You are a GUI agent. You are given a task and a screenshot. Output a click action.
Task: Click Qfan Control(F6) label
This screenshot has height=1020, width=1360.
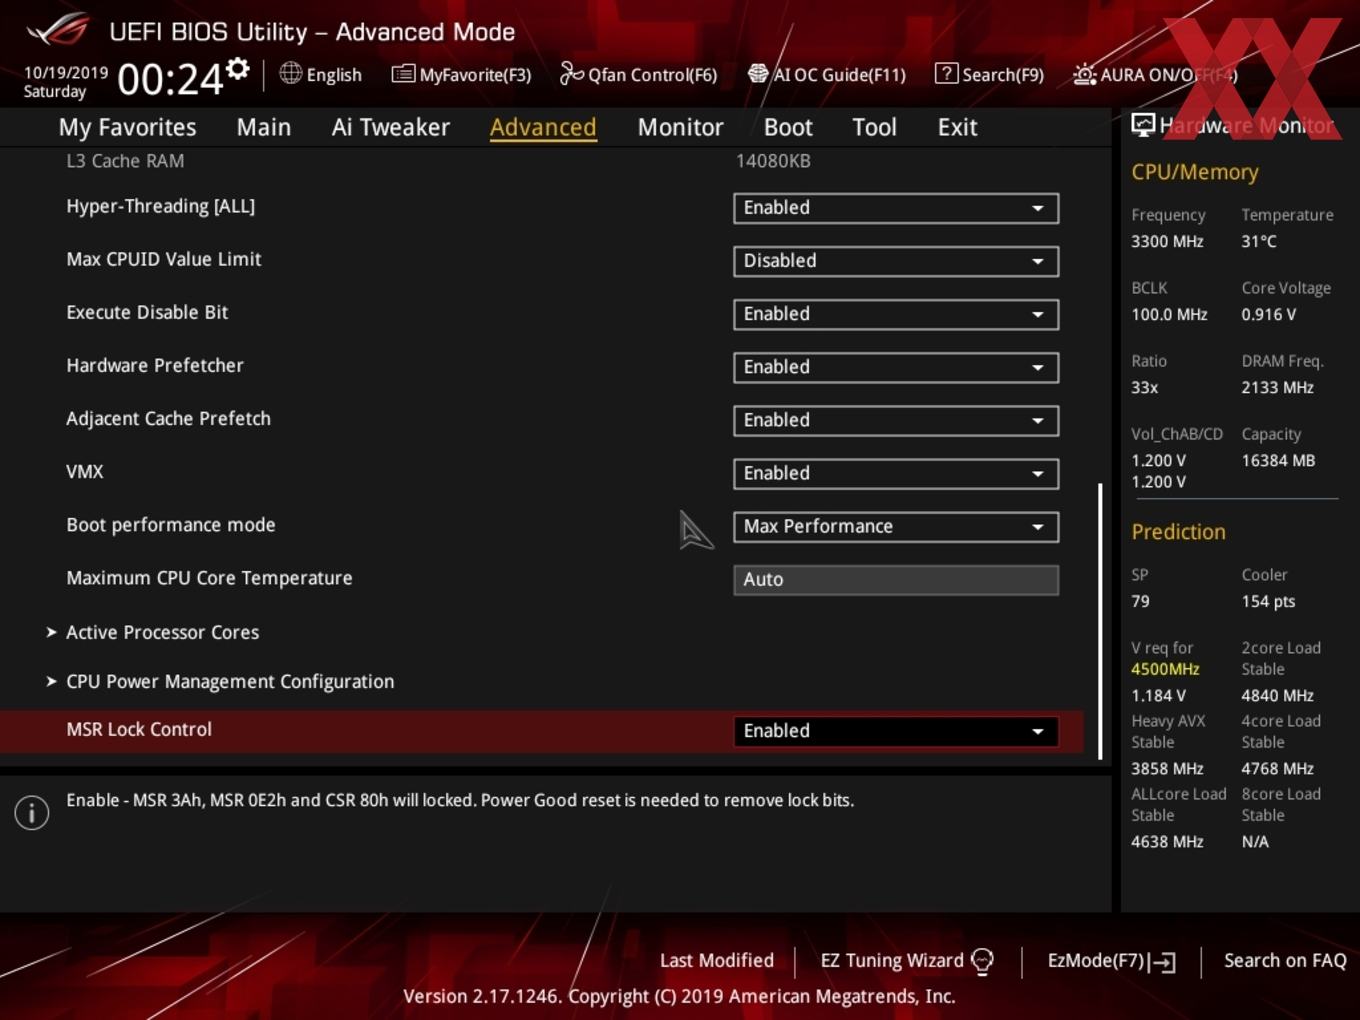coord(653,75)
